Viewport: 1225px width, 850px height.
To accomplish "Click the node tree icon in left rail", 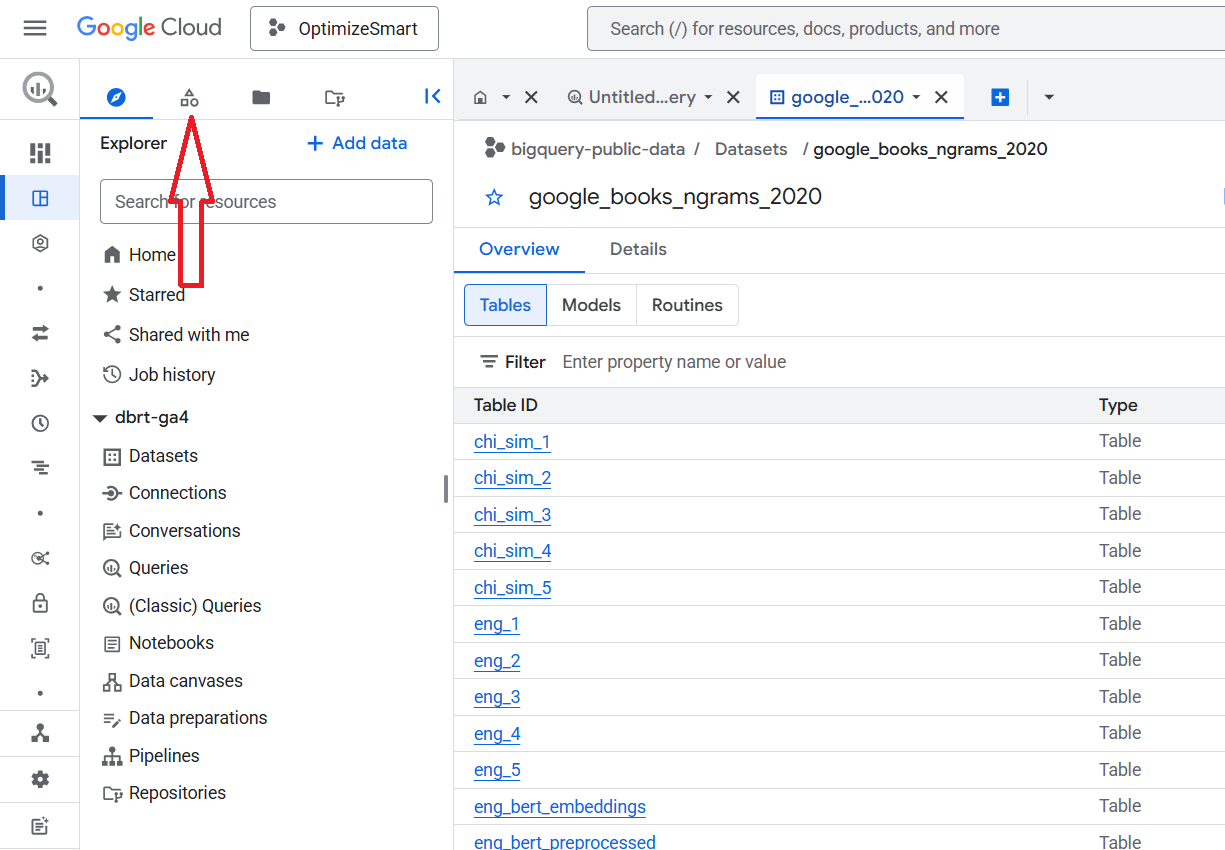I will pyautogui.click(x=40, y=733).
